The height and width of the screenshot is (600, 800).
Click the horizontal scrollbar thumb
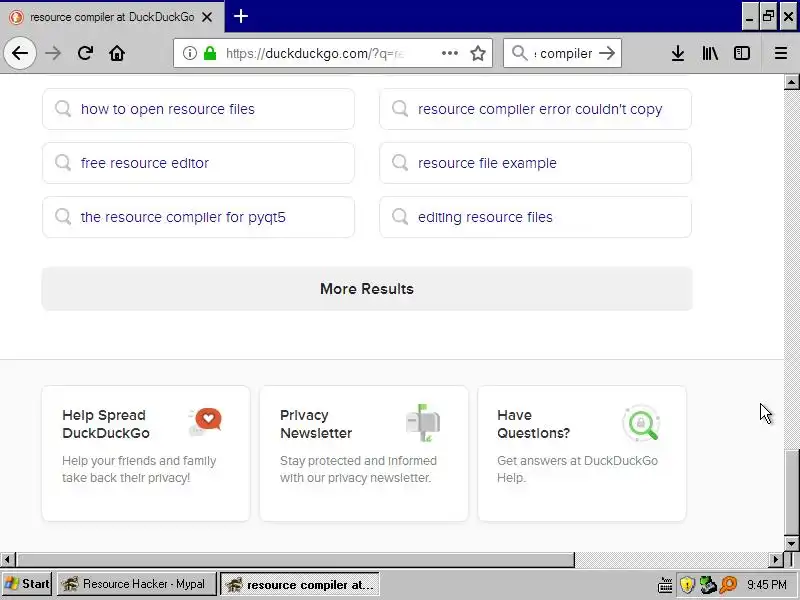point(295,560)
